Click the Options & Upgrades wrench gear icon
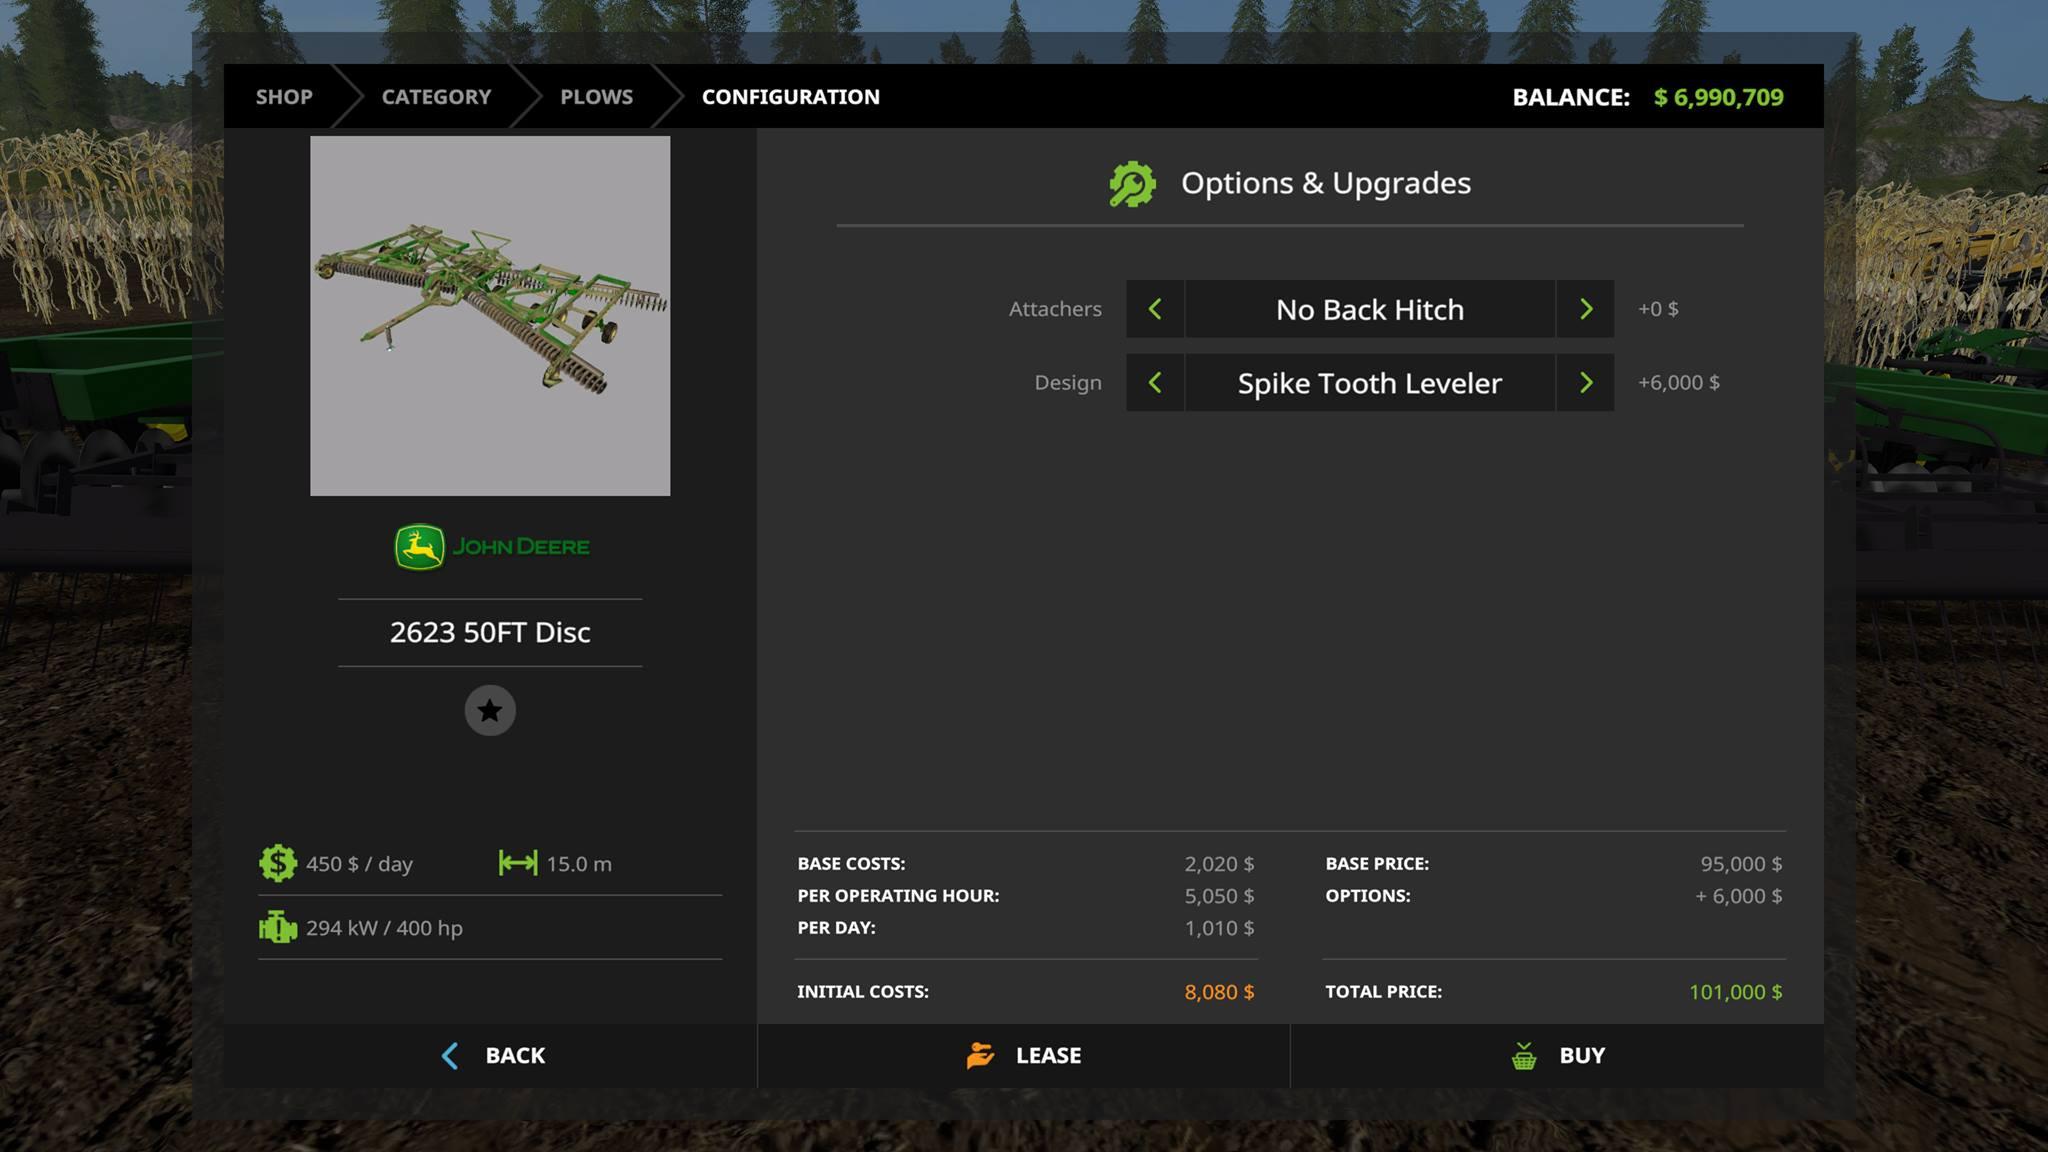 pyautogui.click(x=1132, y=184)
